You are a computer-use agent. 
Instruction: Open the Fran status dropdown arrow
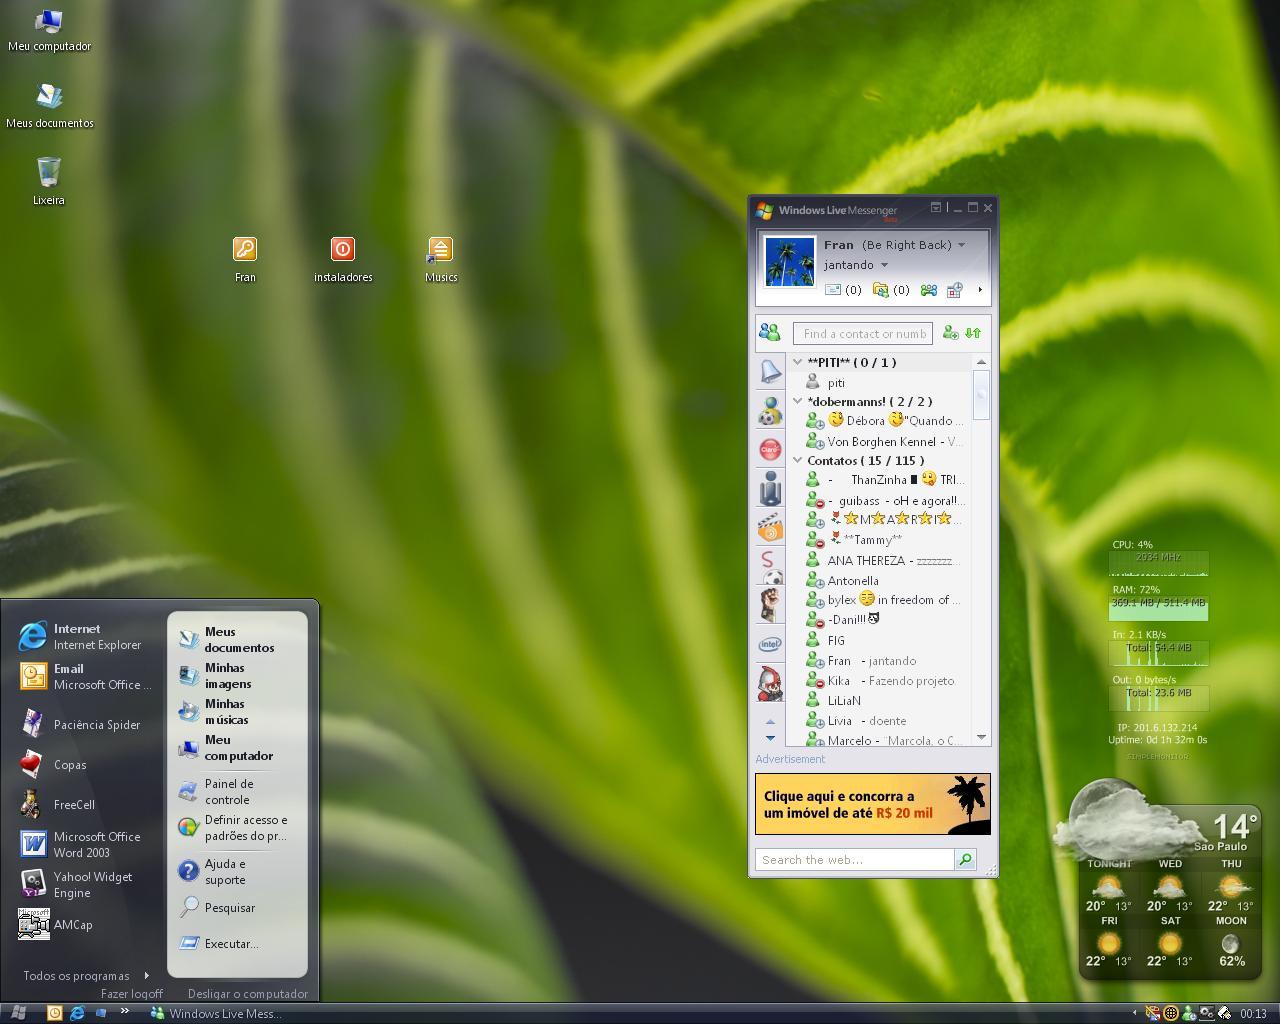[961, 245]
